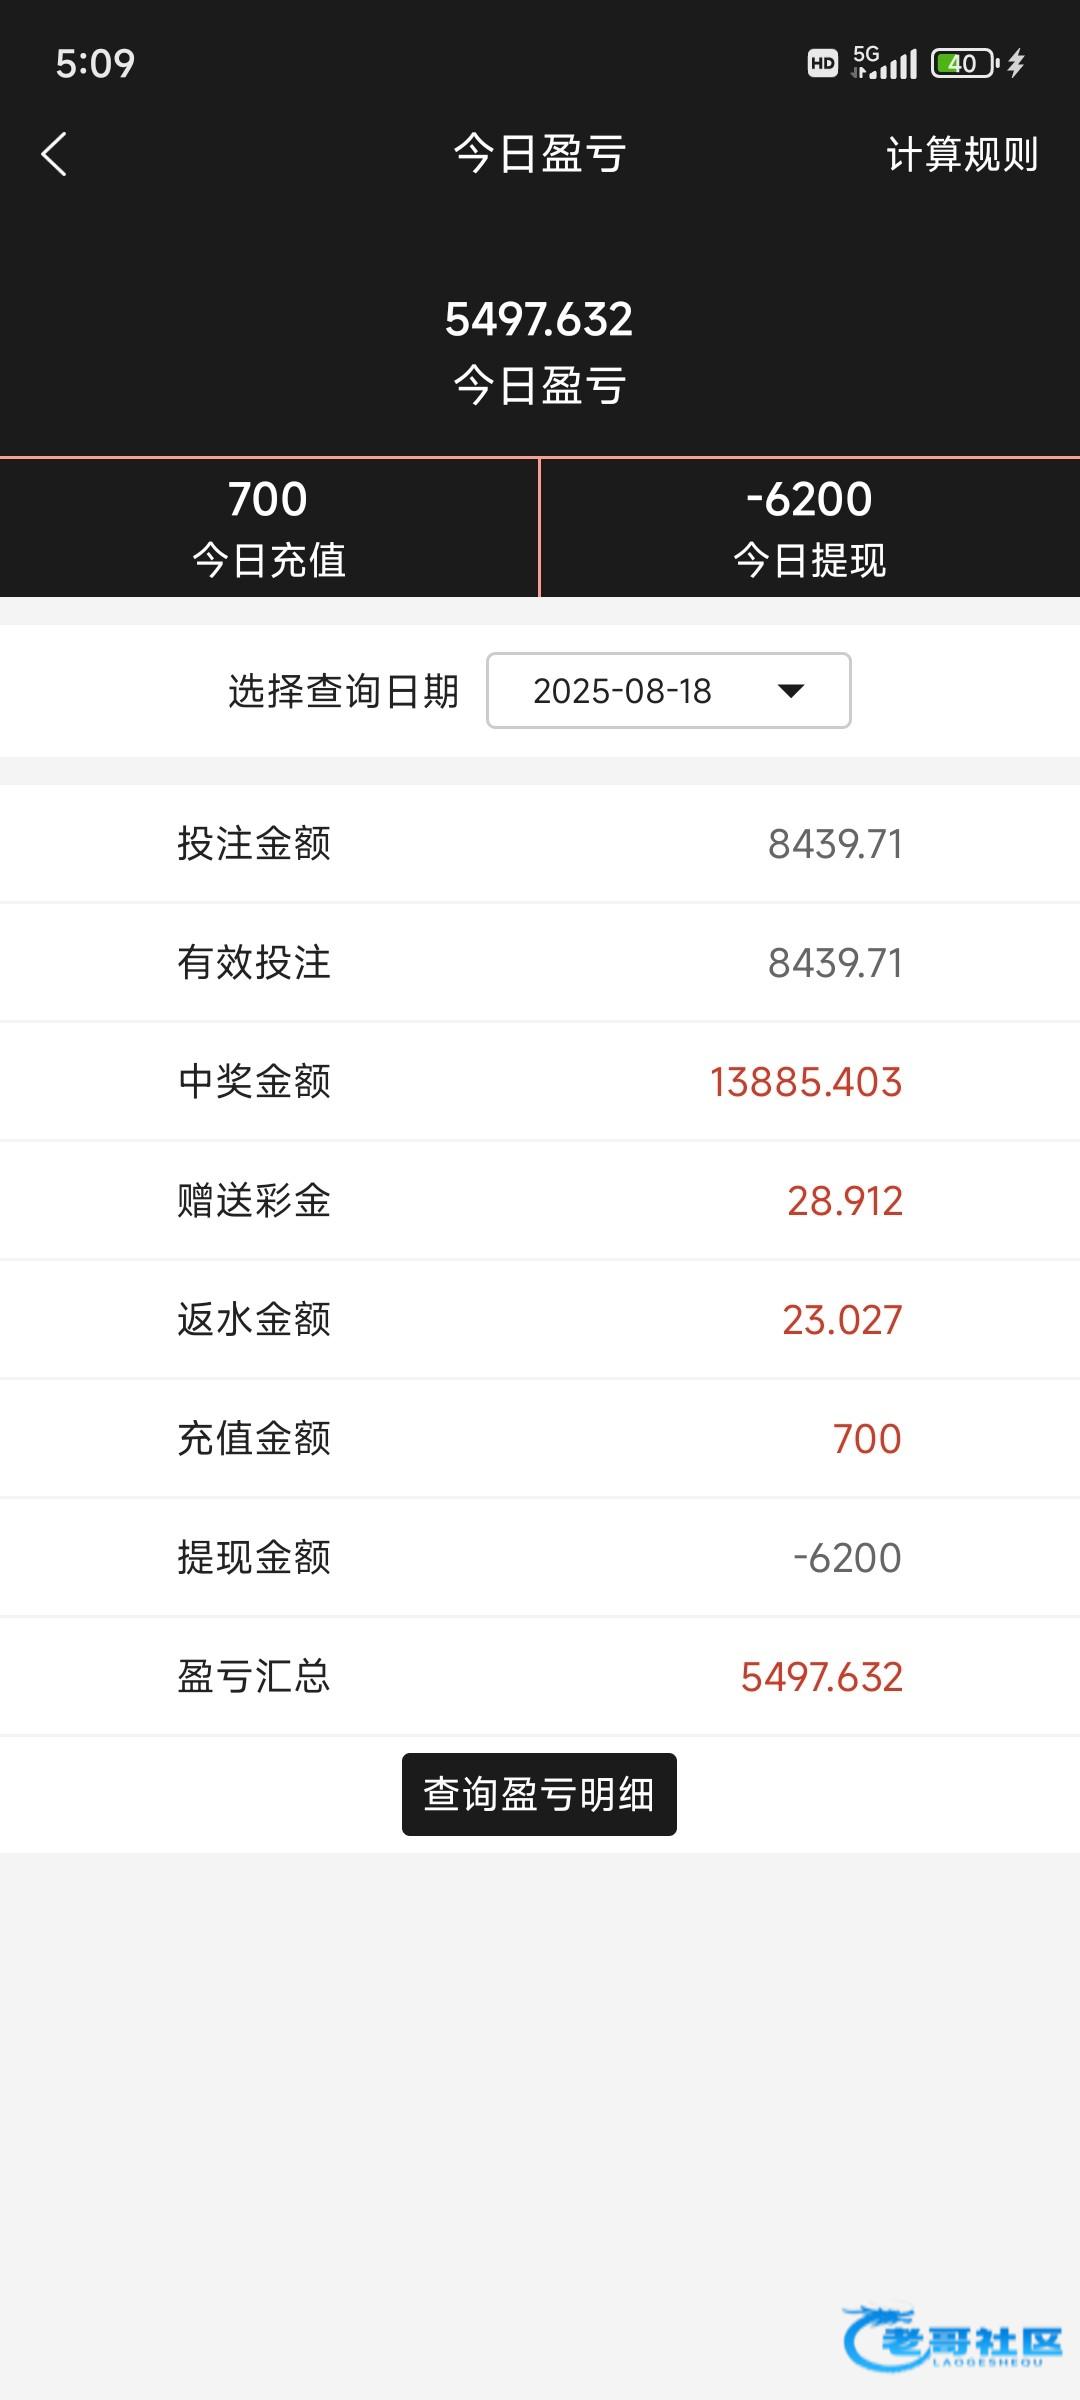Click the dropdown arrow beside 2025-08-18
Image resolution: width=1080 pixels, height=2400 pixels.
point(791,691)
